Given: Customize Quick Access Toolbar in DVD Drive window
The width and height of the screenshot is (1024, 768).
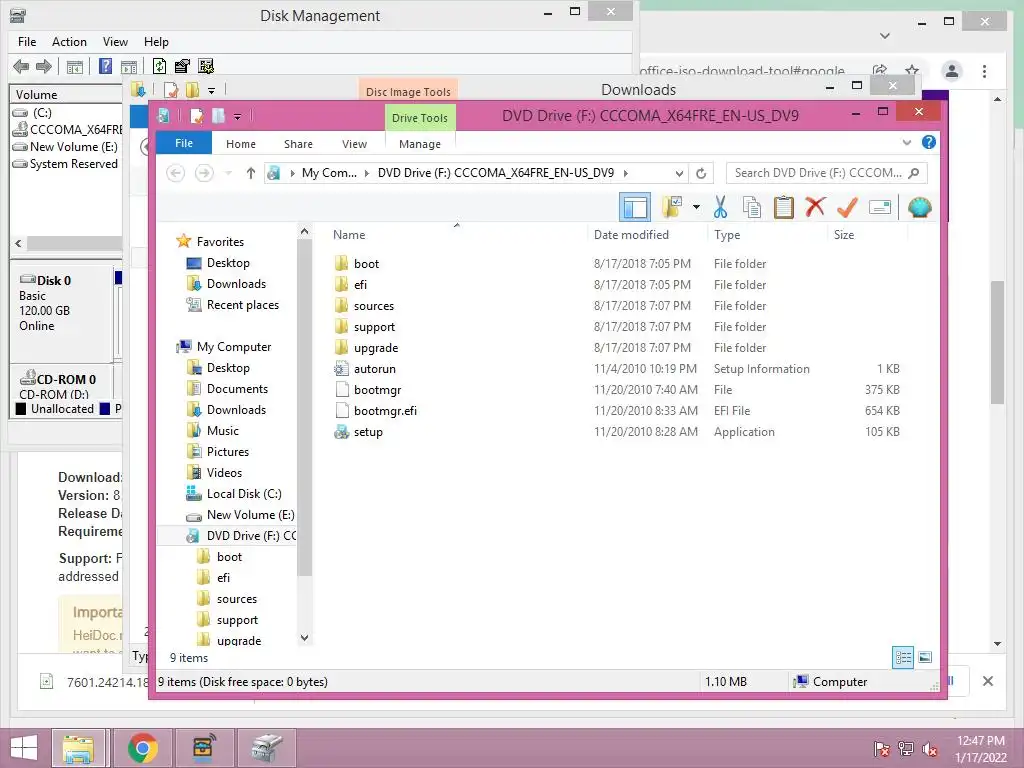Looking at the screenshot, I should [x=237, y=117].
